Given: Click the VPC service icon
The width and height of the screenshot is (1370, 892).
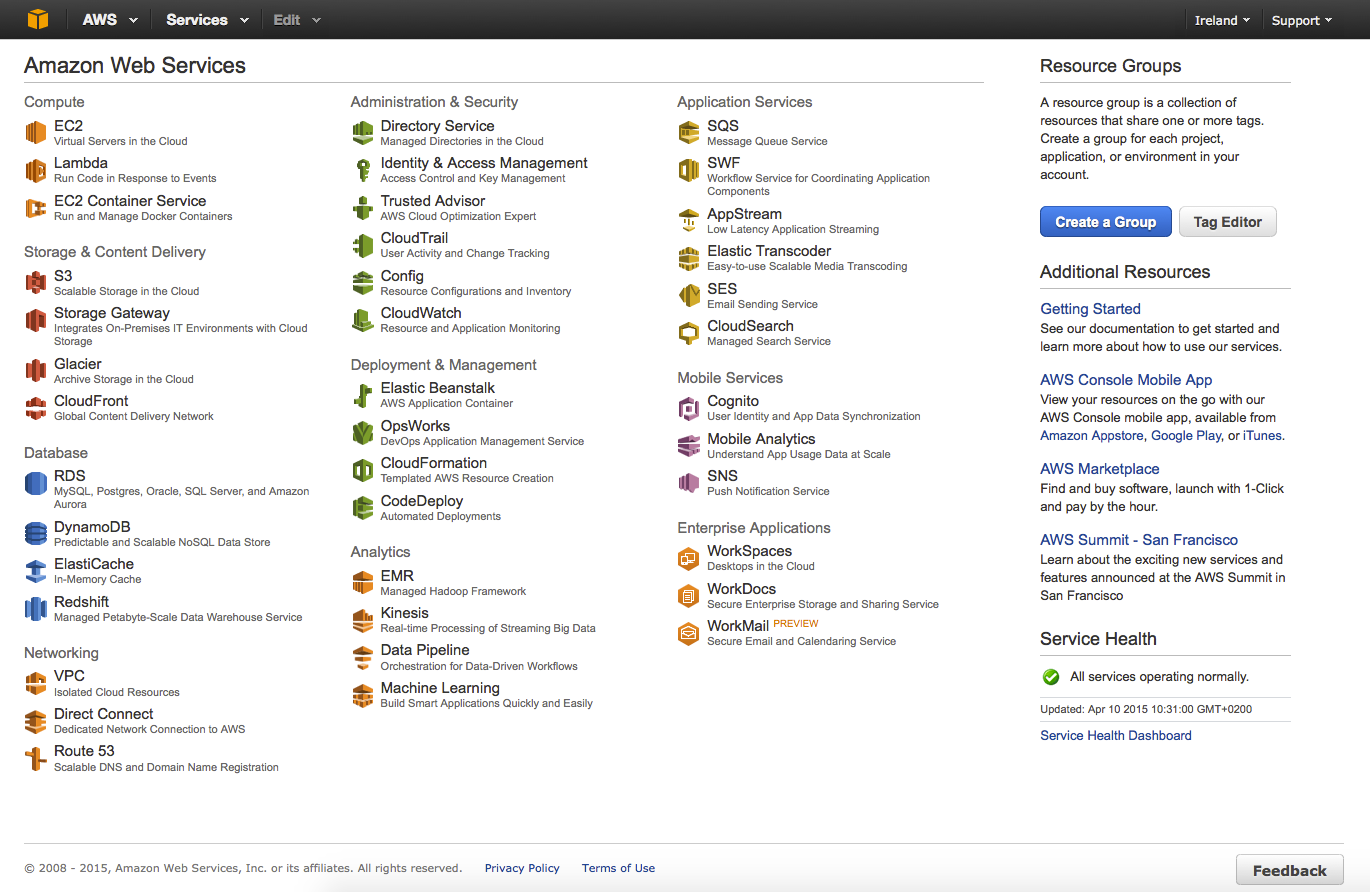Looking at the screenshot, I should (x=36, y=683).
